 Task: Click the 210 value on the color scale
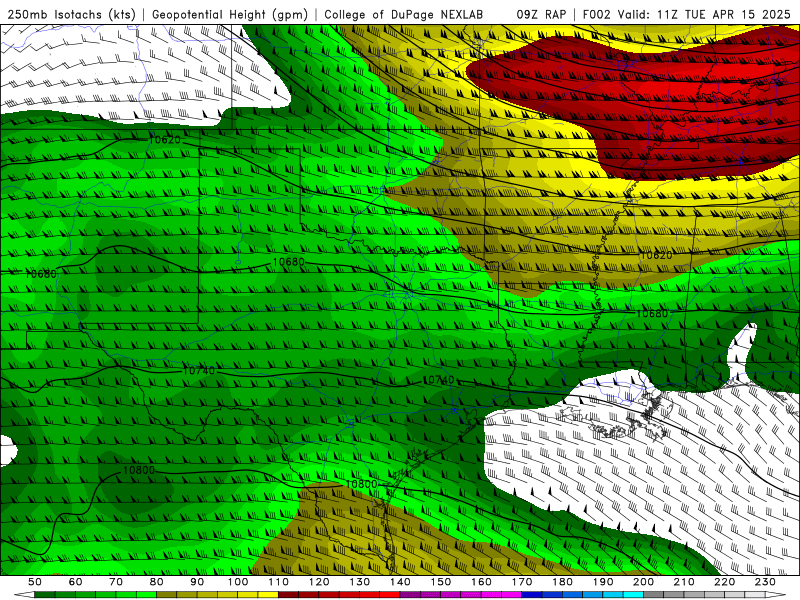(x=684, y=582)
